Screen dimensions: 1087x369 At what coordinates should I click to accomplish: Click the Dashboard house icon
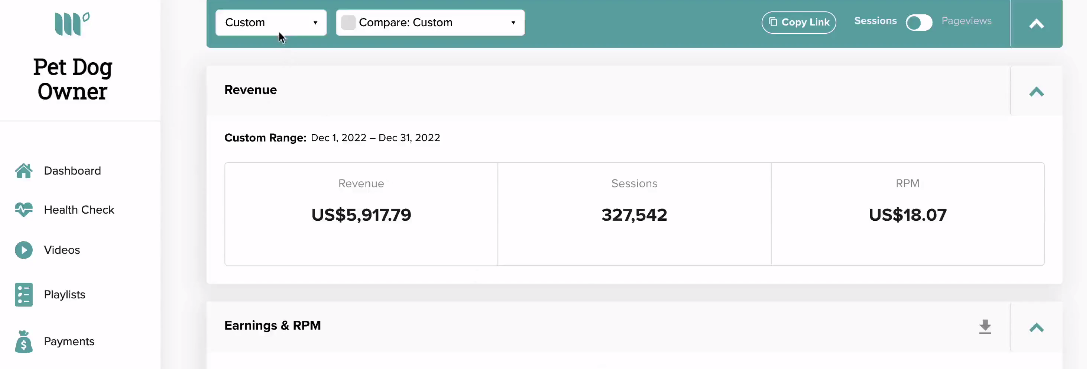(24, 171)
